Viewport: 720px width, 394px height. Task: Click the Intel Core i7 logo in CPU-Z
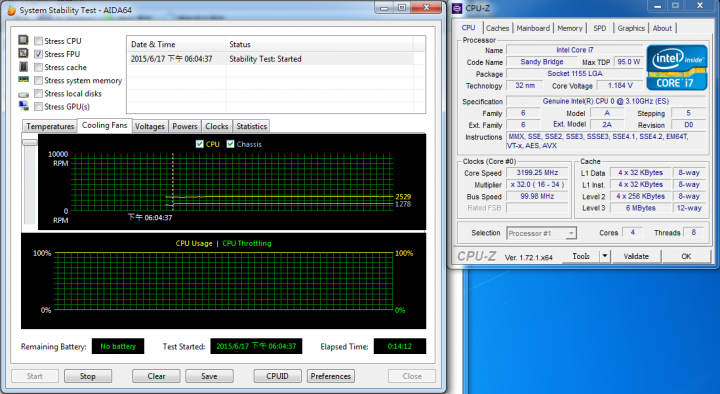(677, 67)
